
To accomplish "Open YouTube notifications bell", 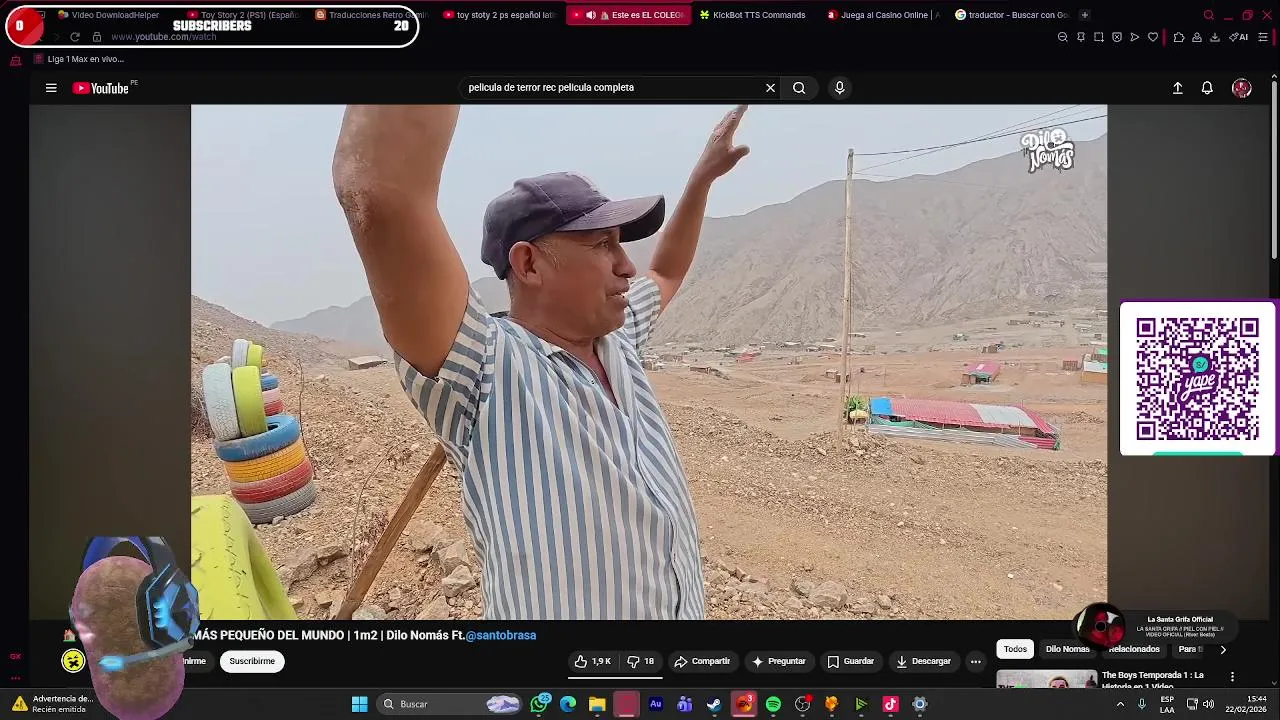I will (x=1207, y=88).
